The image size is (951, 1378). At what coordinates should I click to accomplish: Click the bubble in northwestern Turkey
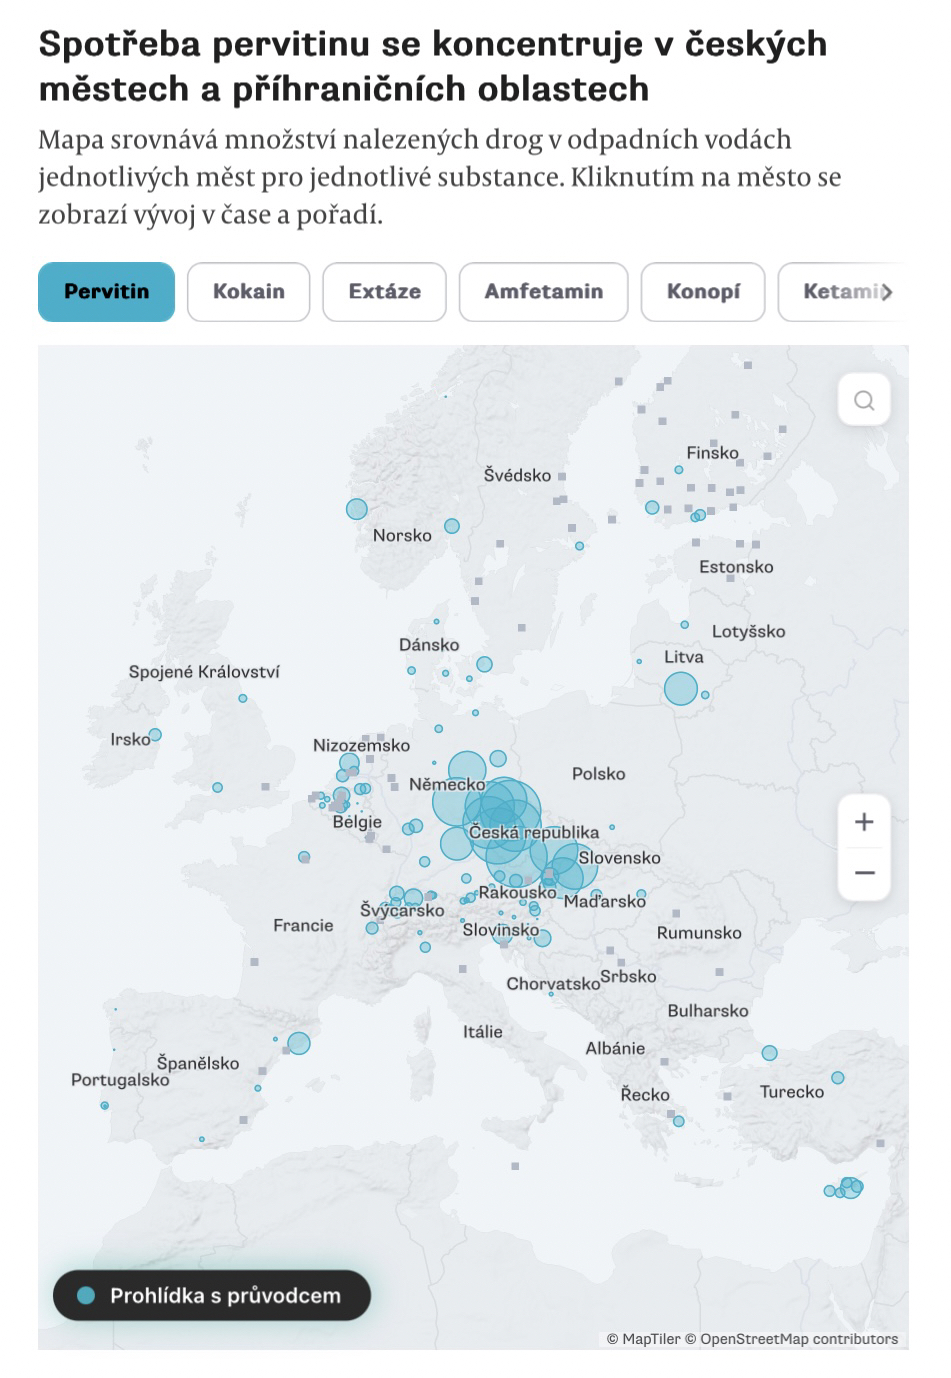pyautogui.click(x=769, y=1053)
